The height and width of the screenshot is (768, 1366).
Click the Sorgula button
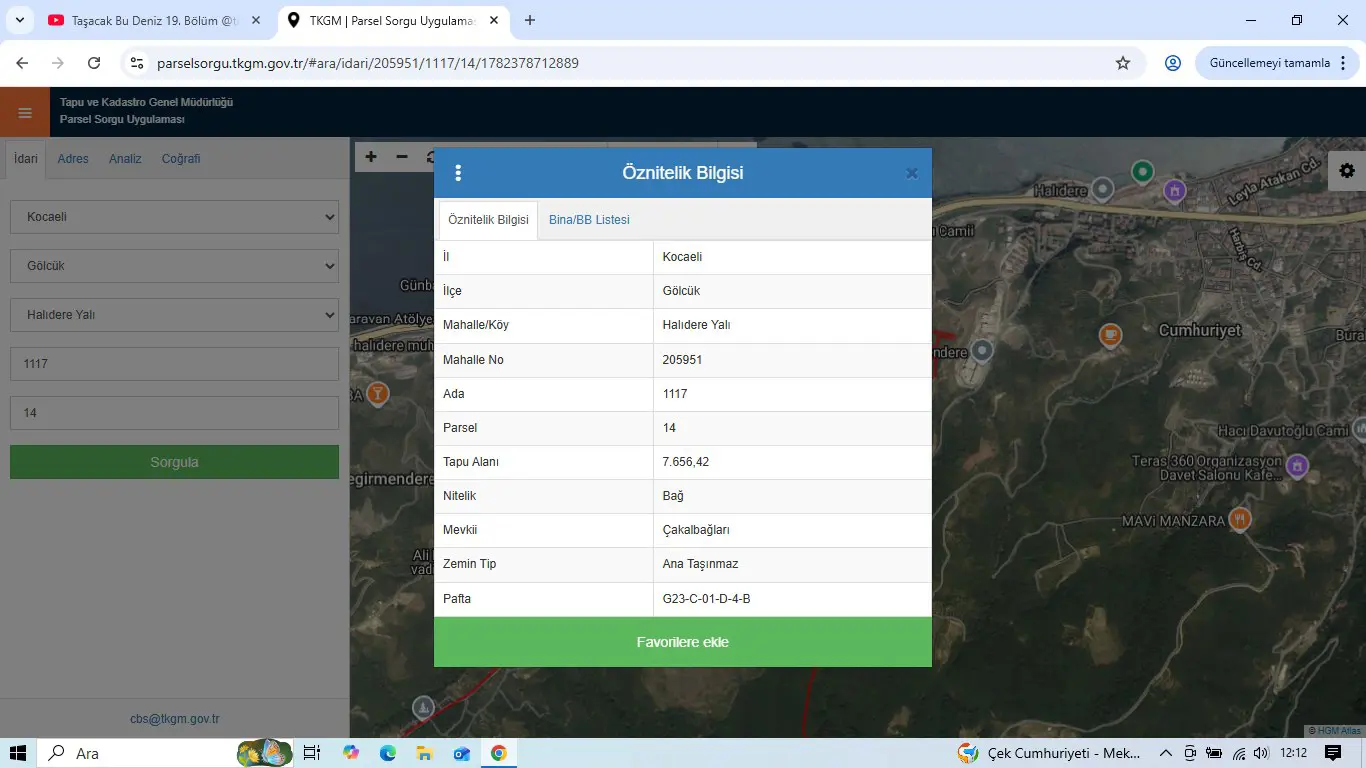[174, 462]
